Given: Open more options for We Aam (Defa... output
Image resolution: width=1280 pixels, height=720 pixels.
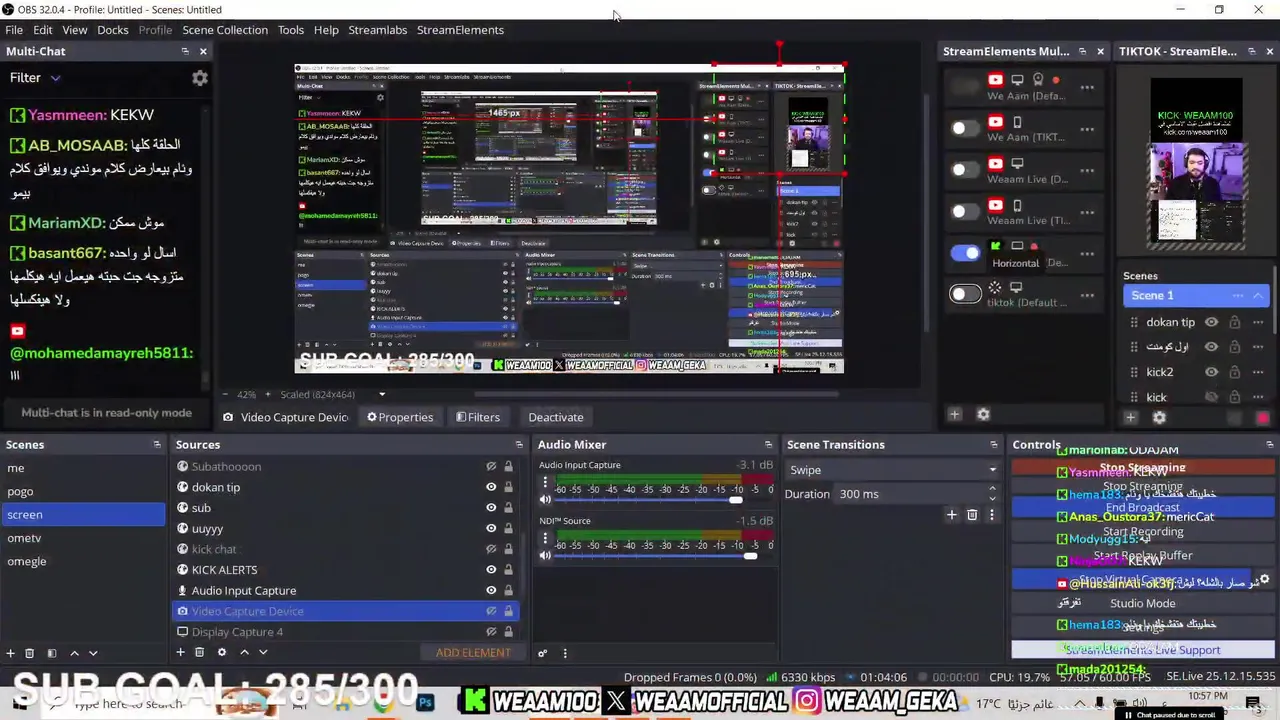Looking at the screenshot, I should pyautogui.click(x=1087, y=87).
